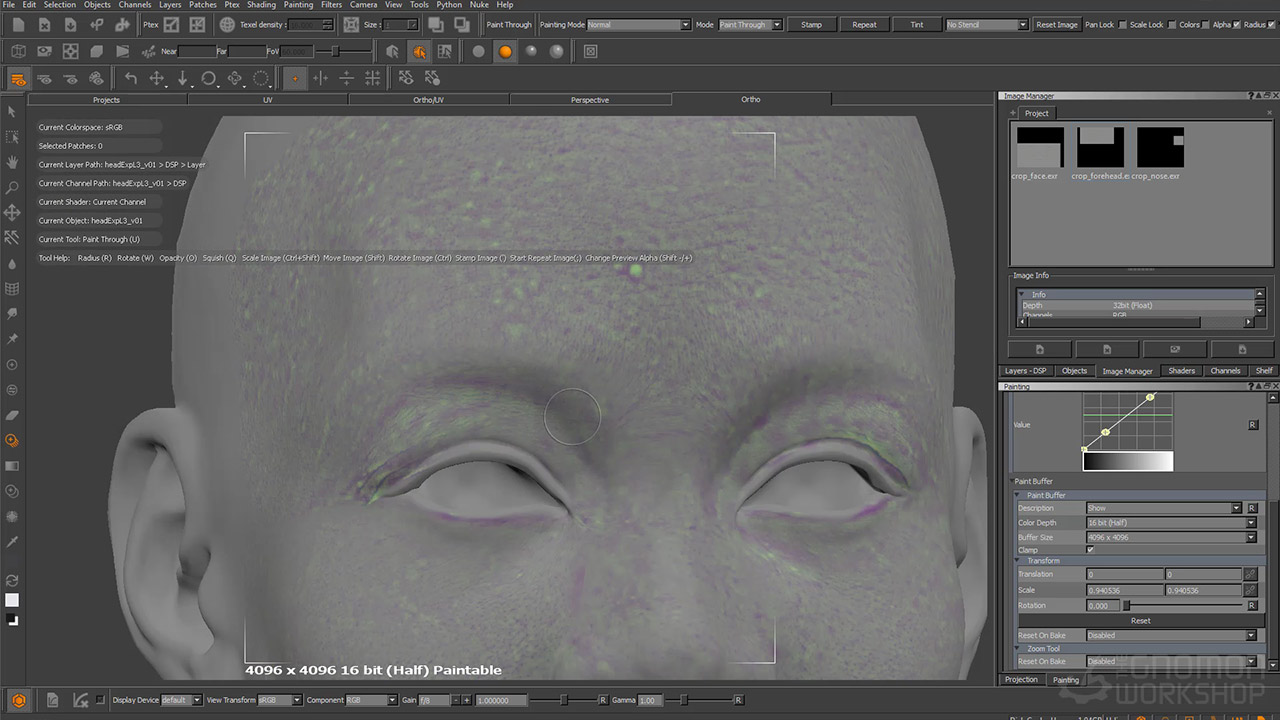
Task: Open the No Stencil dropdown
Action: (x=986, y=25)
